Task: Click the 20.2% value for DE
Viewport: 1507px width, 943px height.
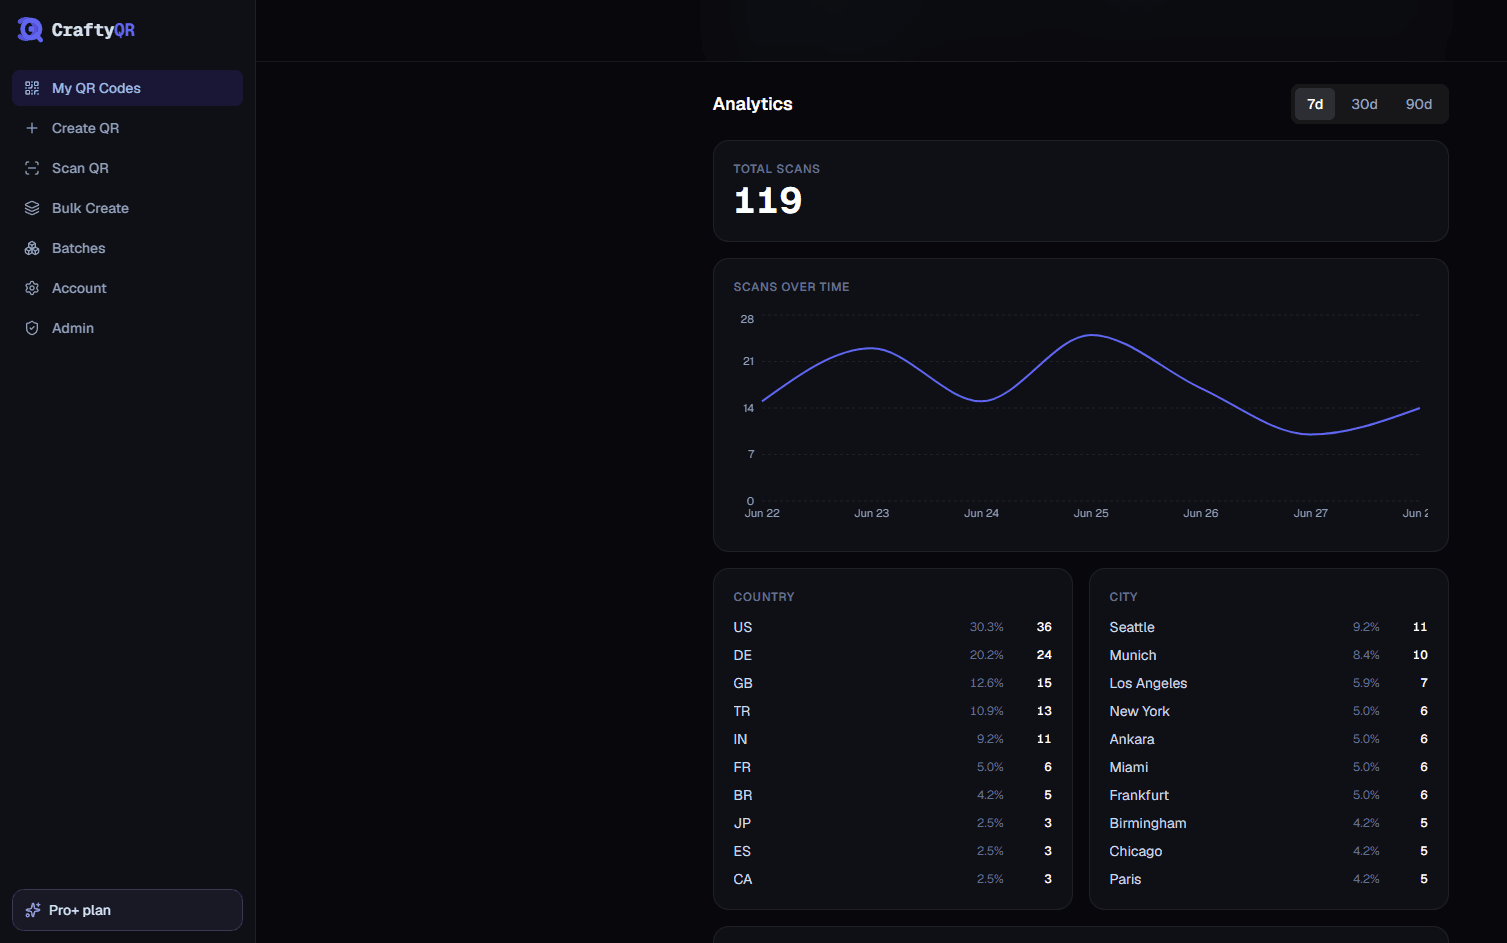Action: tap(986, 655)
